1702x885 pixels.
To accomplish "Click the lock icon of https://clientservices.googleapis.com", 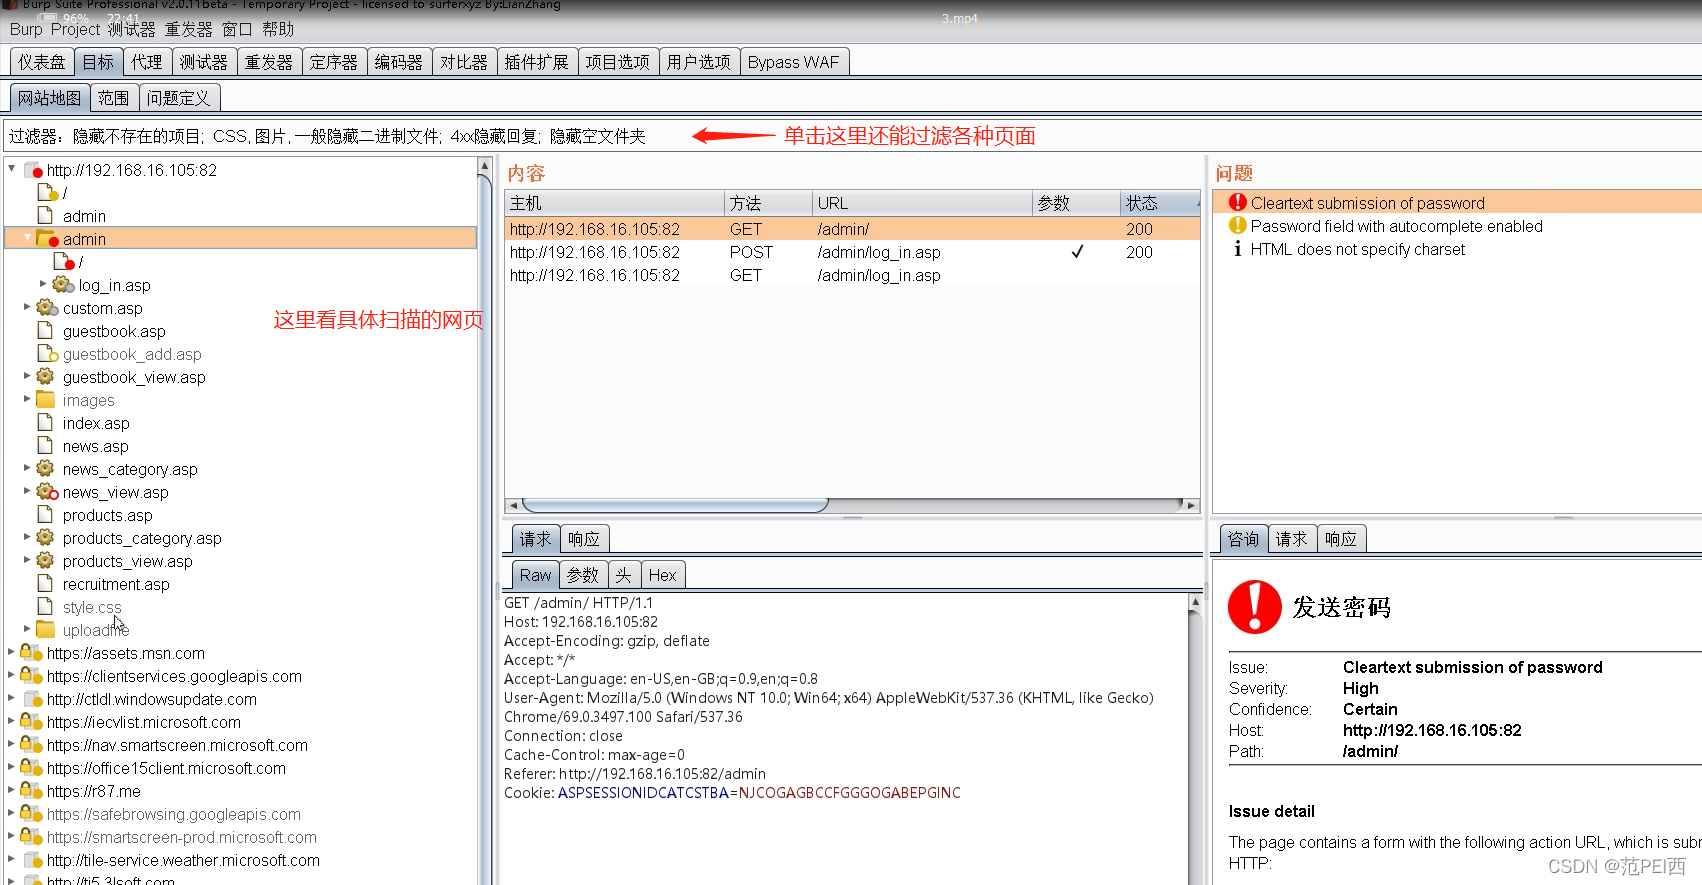I will 31,675.
